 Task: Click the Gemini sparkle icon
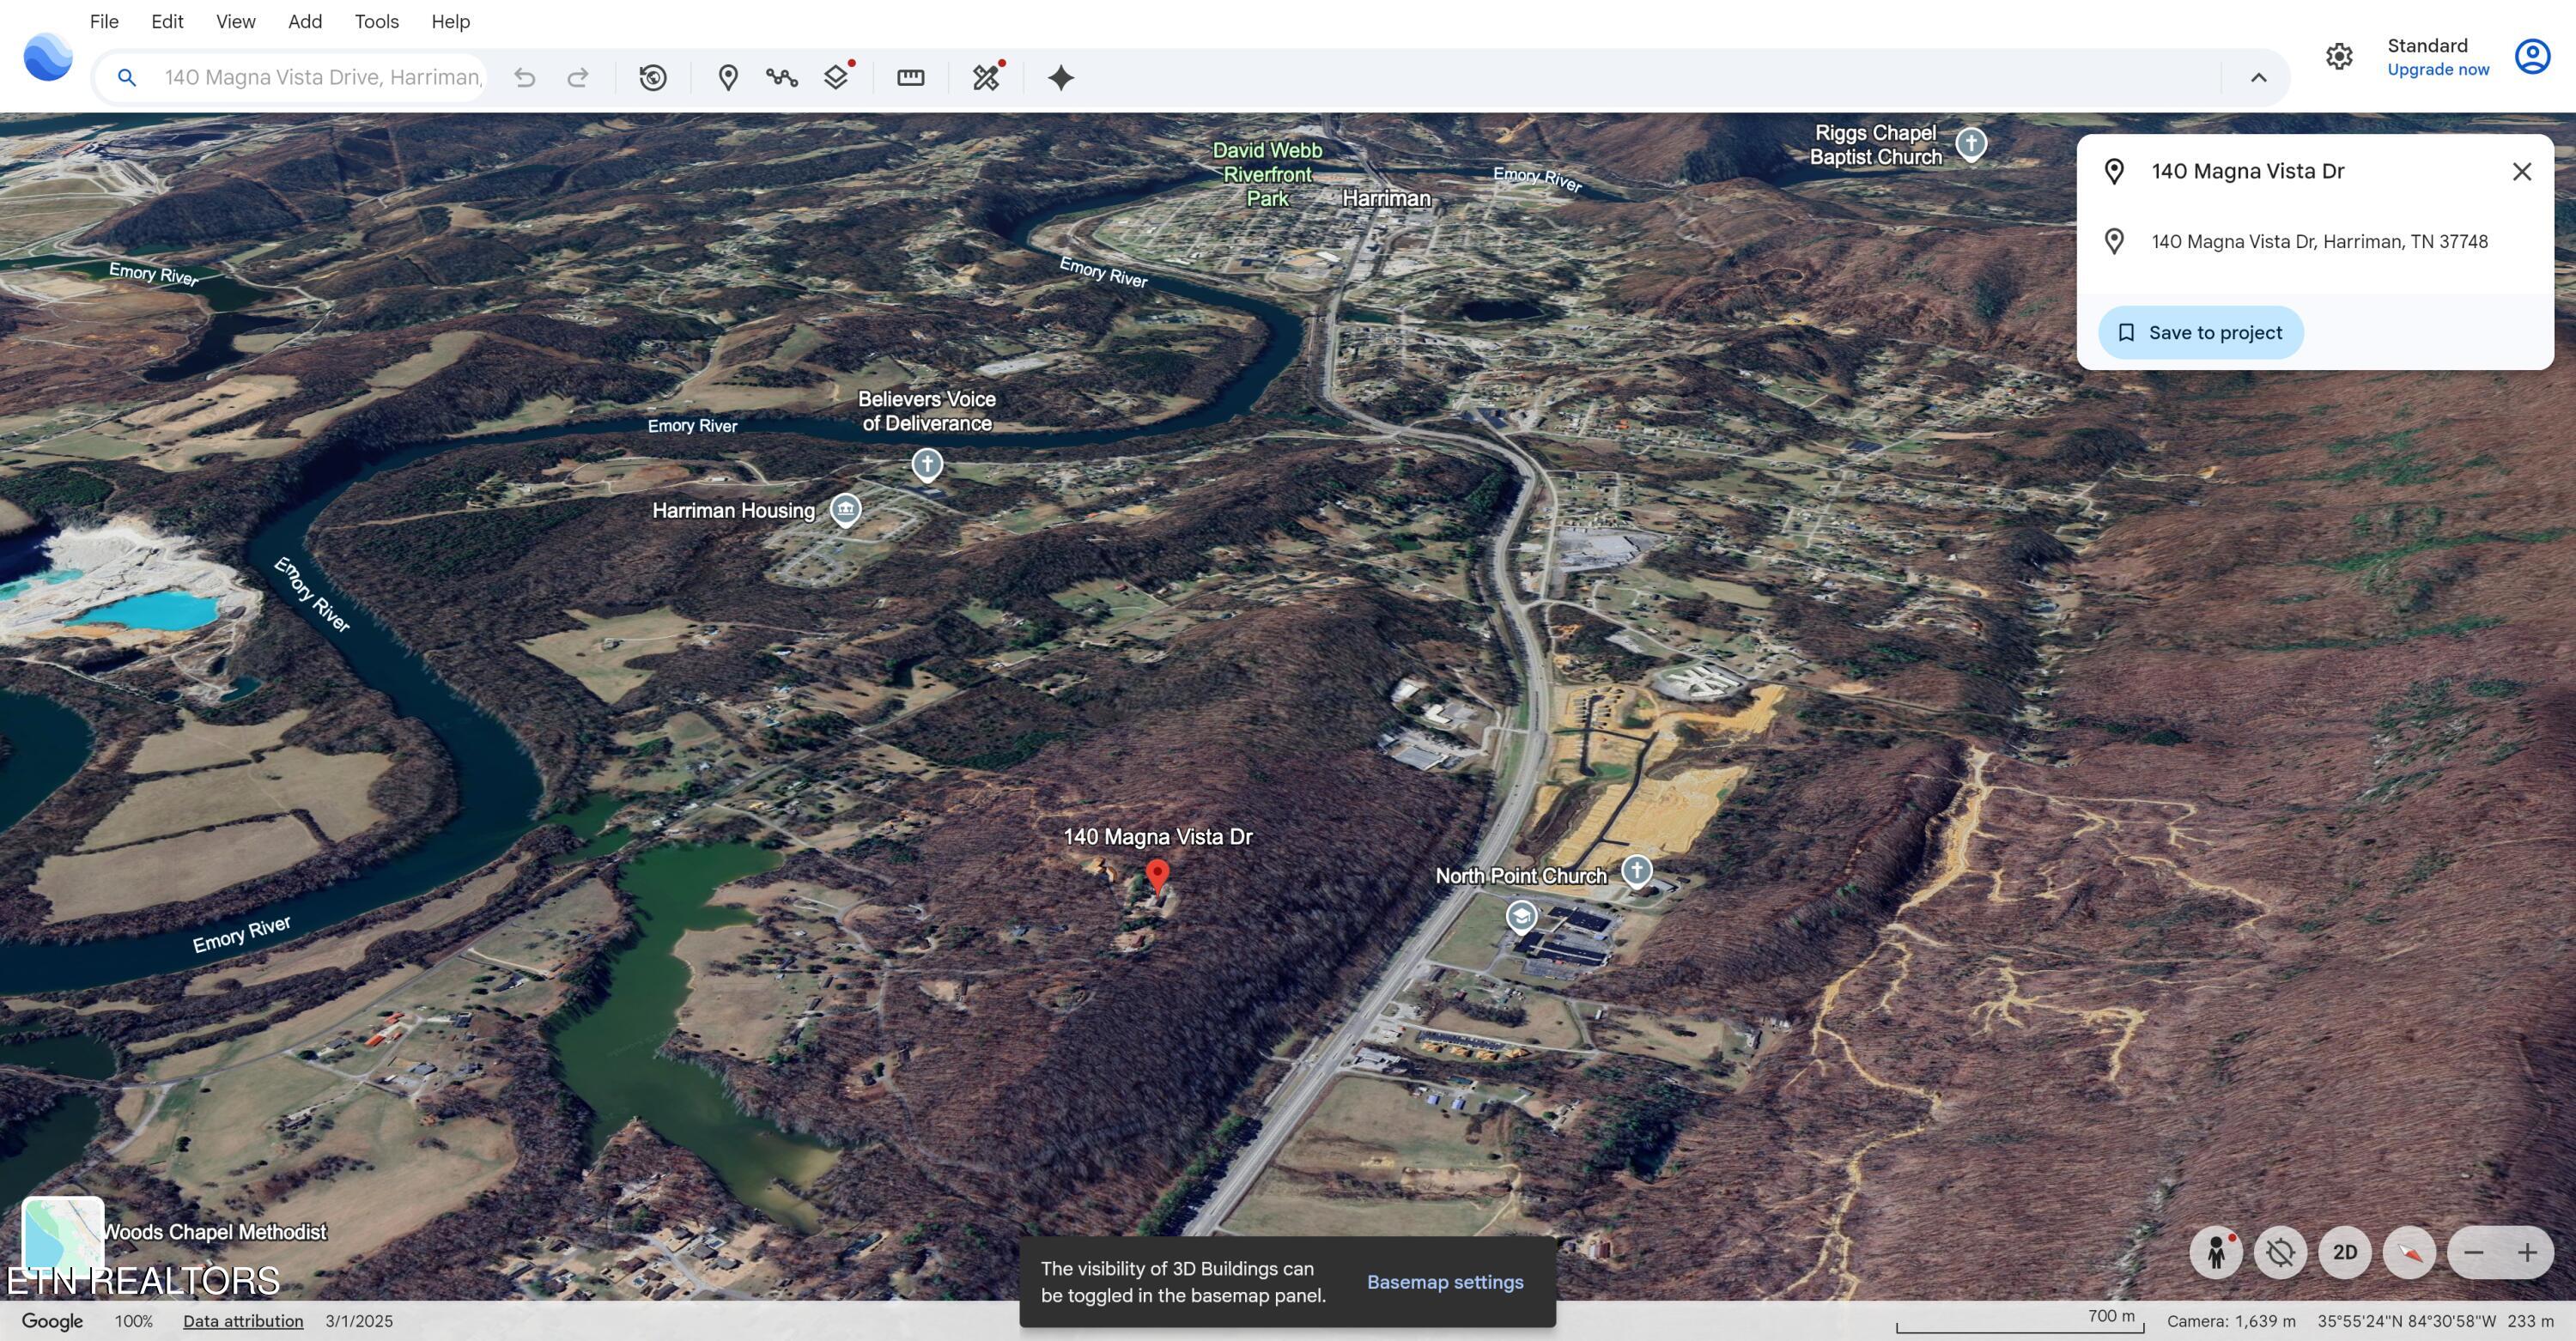coord(1060,77)
